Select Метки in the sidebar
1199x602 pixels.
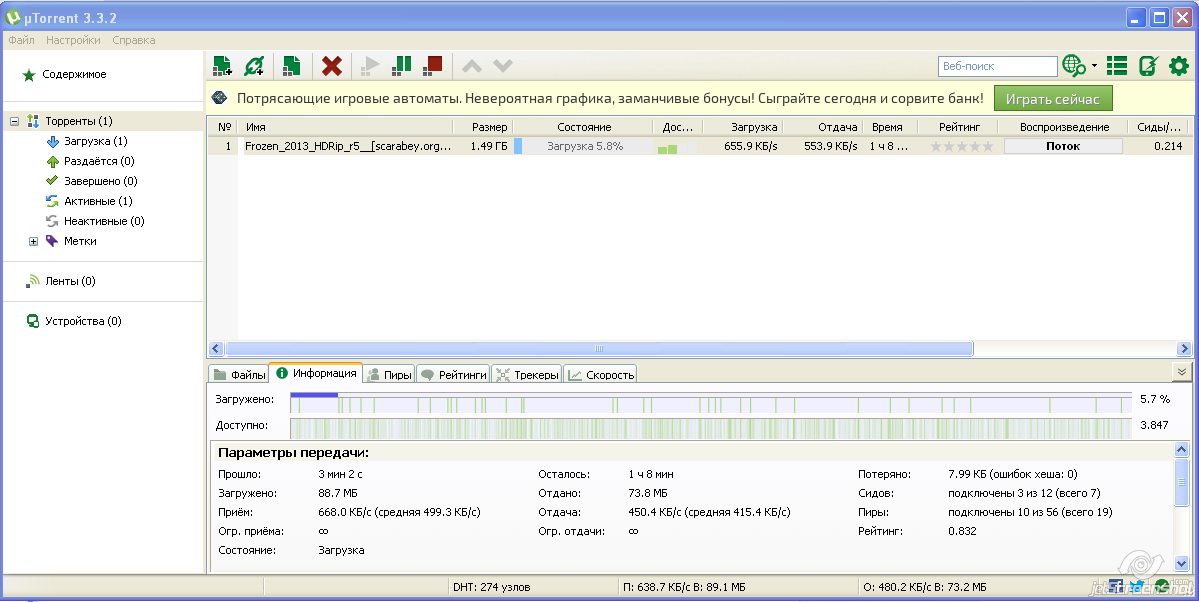[80, 241]
